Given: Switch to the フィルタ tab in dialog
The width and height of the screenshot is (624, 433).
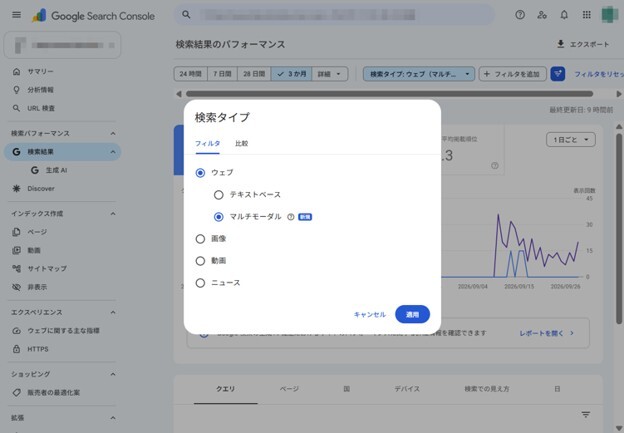Looking at the screenshot, I should click(207, 143).
